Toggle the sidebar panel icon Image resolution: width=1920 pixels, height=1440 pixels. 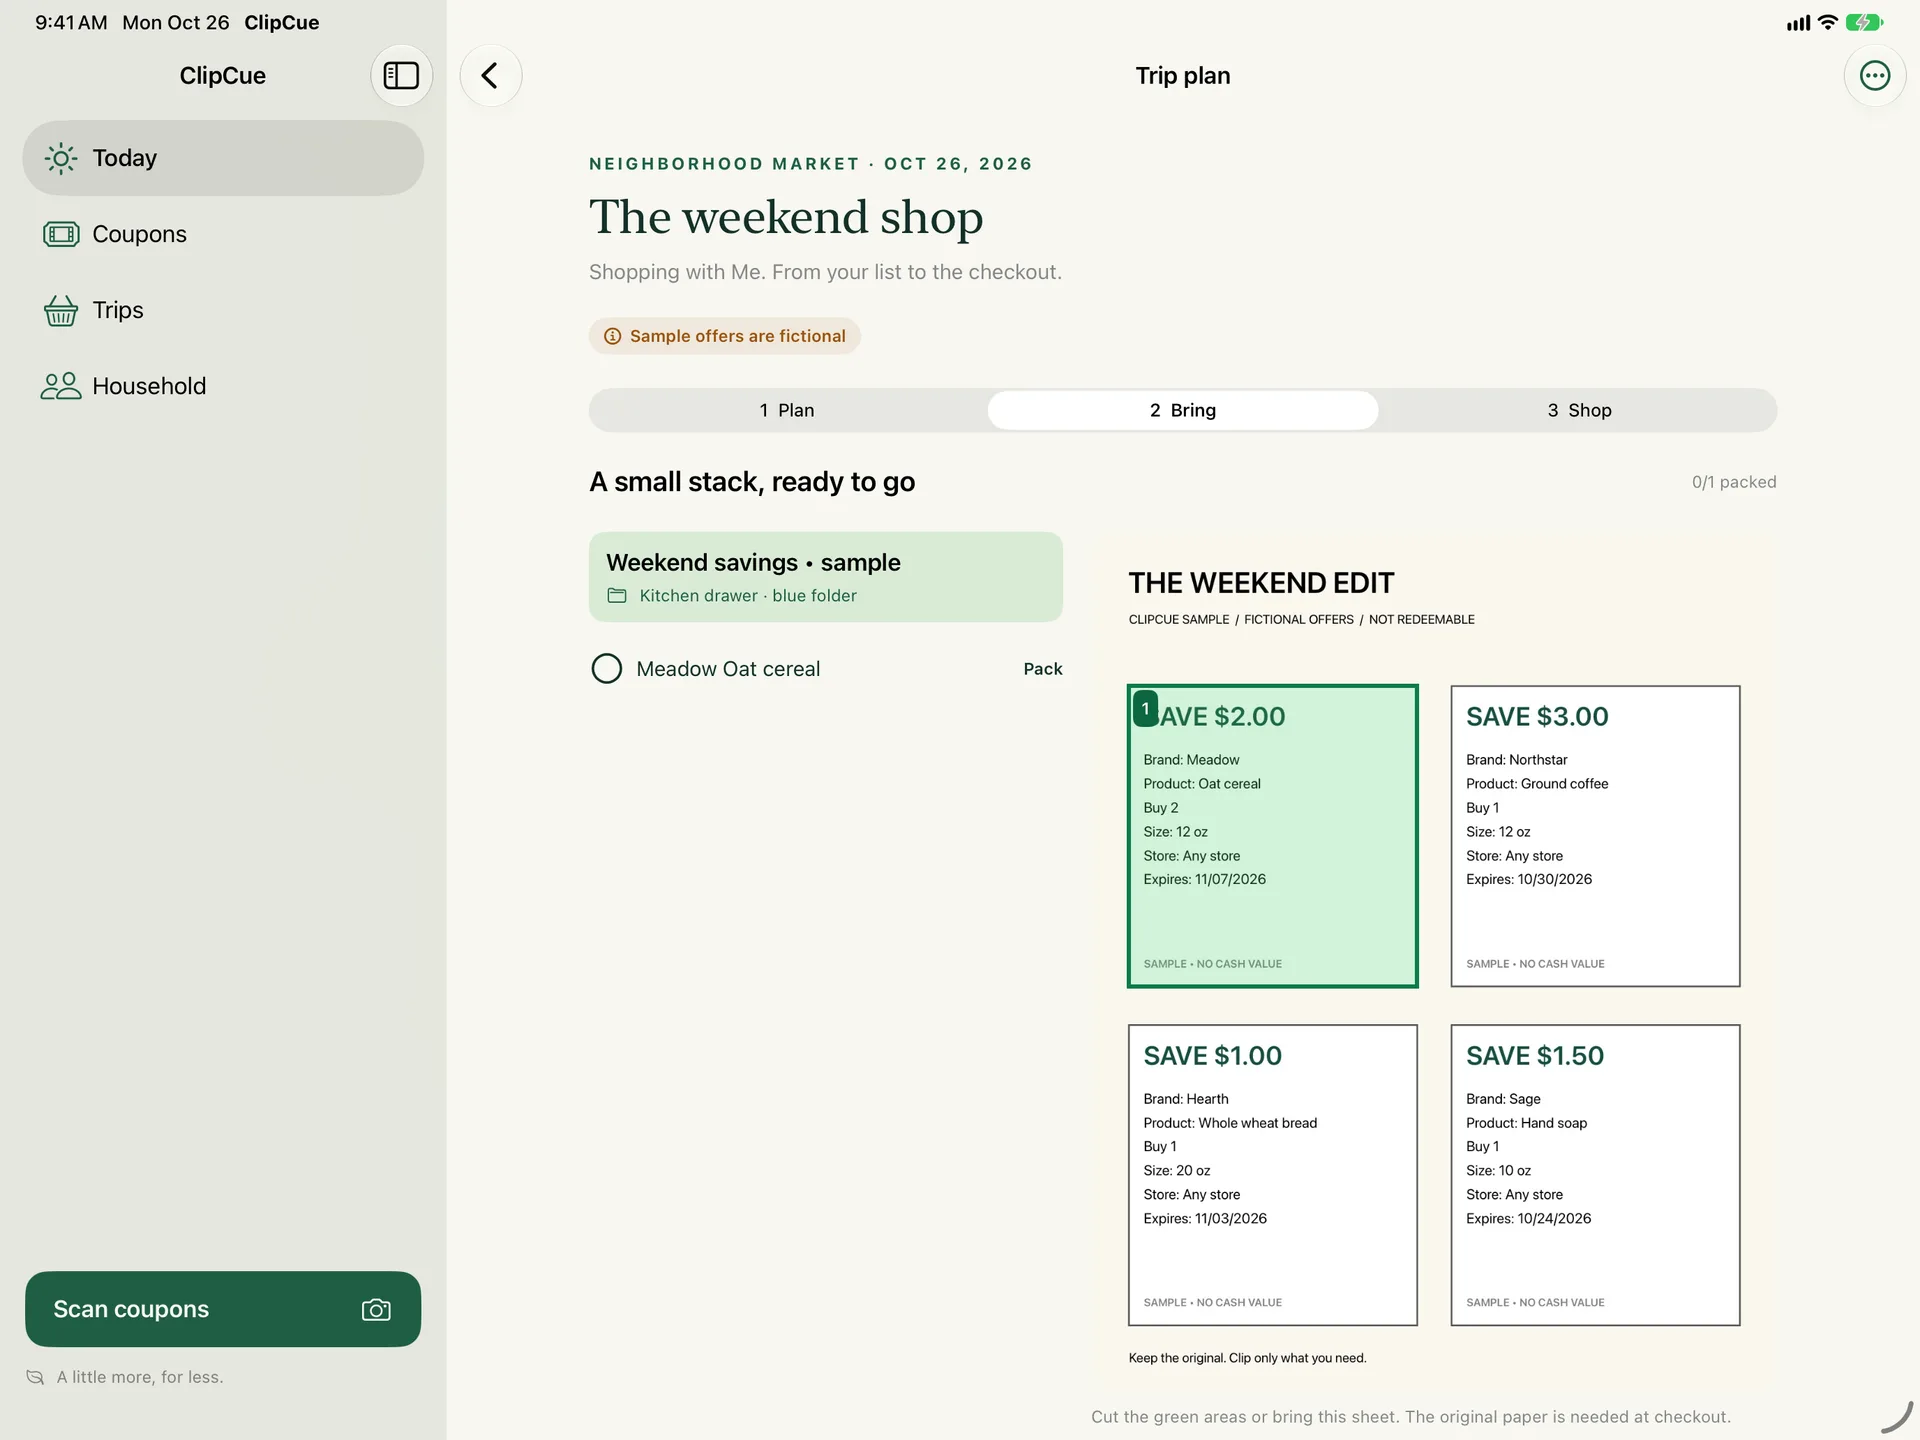click(401, 75)
